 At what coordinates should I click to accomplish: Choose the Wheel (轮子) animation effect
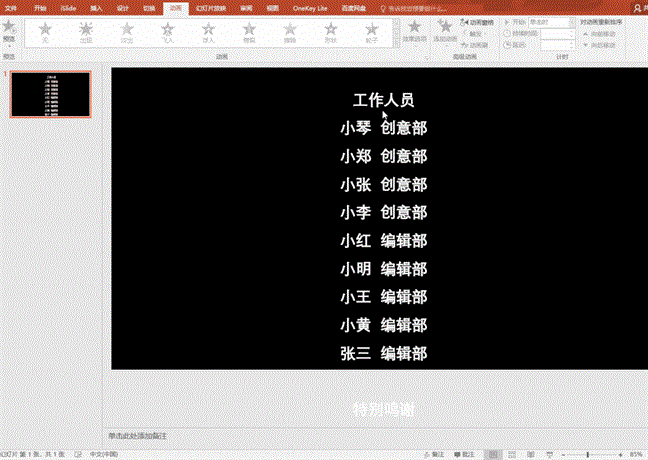tap(372, 31)
